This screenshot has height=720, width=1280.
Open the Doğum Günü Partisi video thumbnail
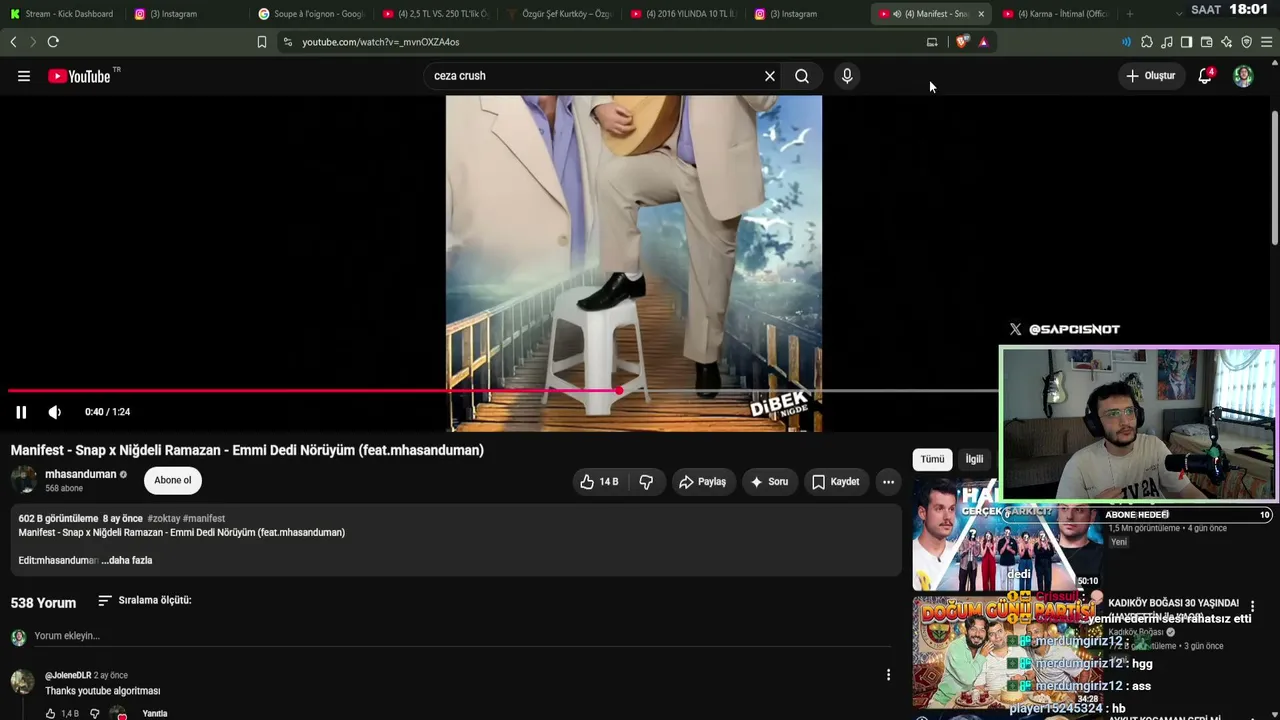pos(1007,652)
